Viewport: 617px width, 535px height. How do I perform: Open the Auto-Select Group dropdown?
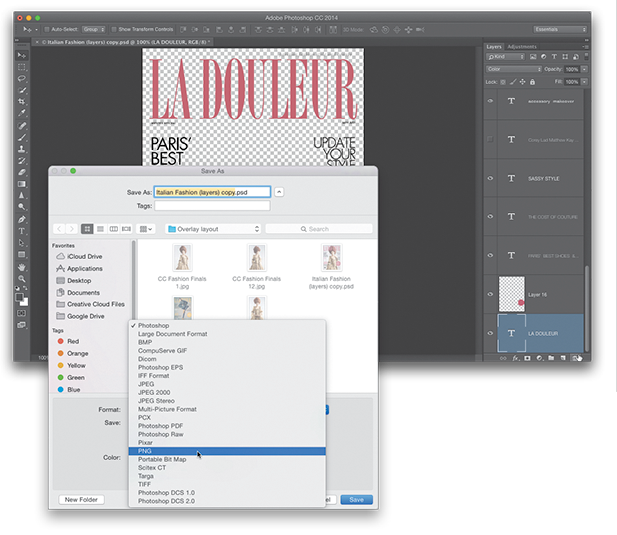[94, 30]
